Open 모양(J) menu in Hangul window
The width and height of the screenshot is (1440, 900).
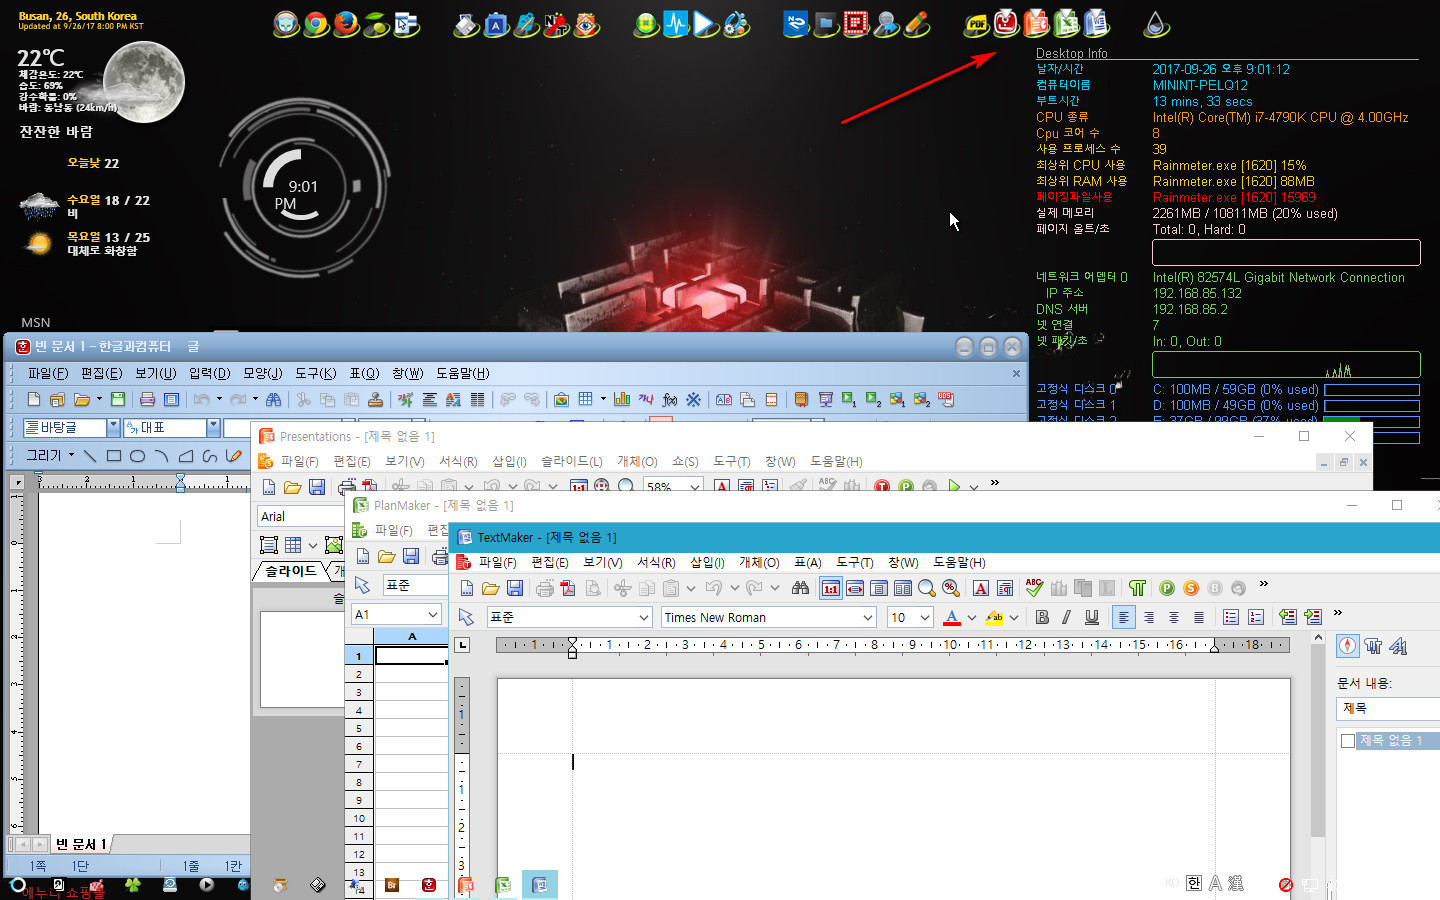pos(262,373)
